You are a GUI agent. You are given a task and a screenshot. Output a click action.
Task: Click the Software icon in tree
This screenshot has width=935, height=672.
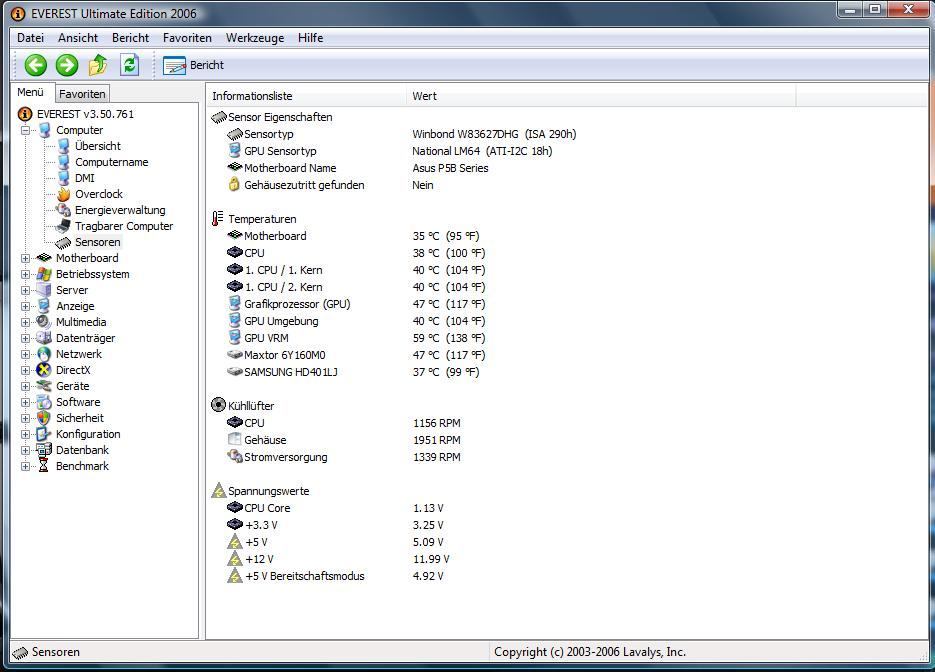tap(44, 402)
